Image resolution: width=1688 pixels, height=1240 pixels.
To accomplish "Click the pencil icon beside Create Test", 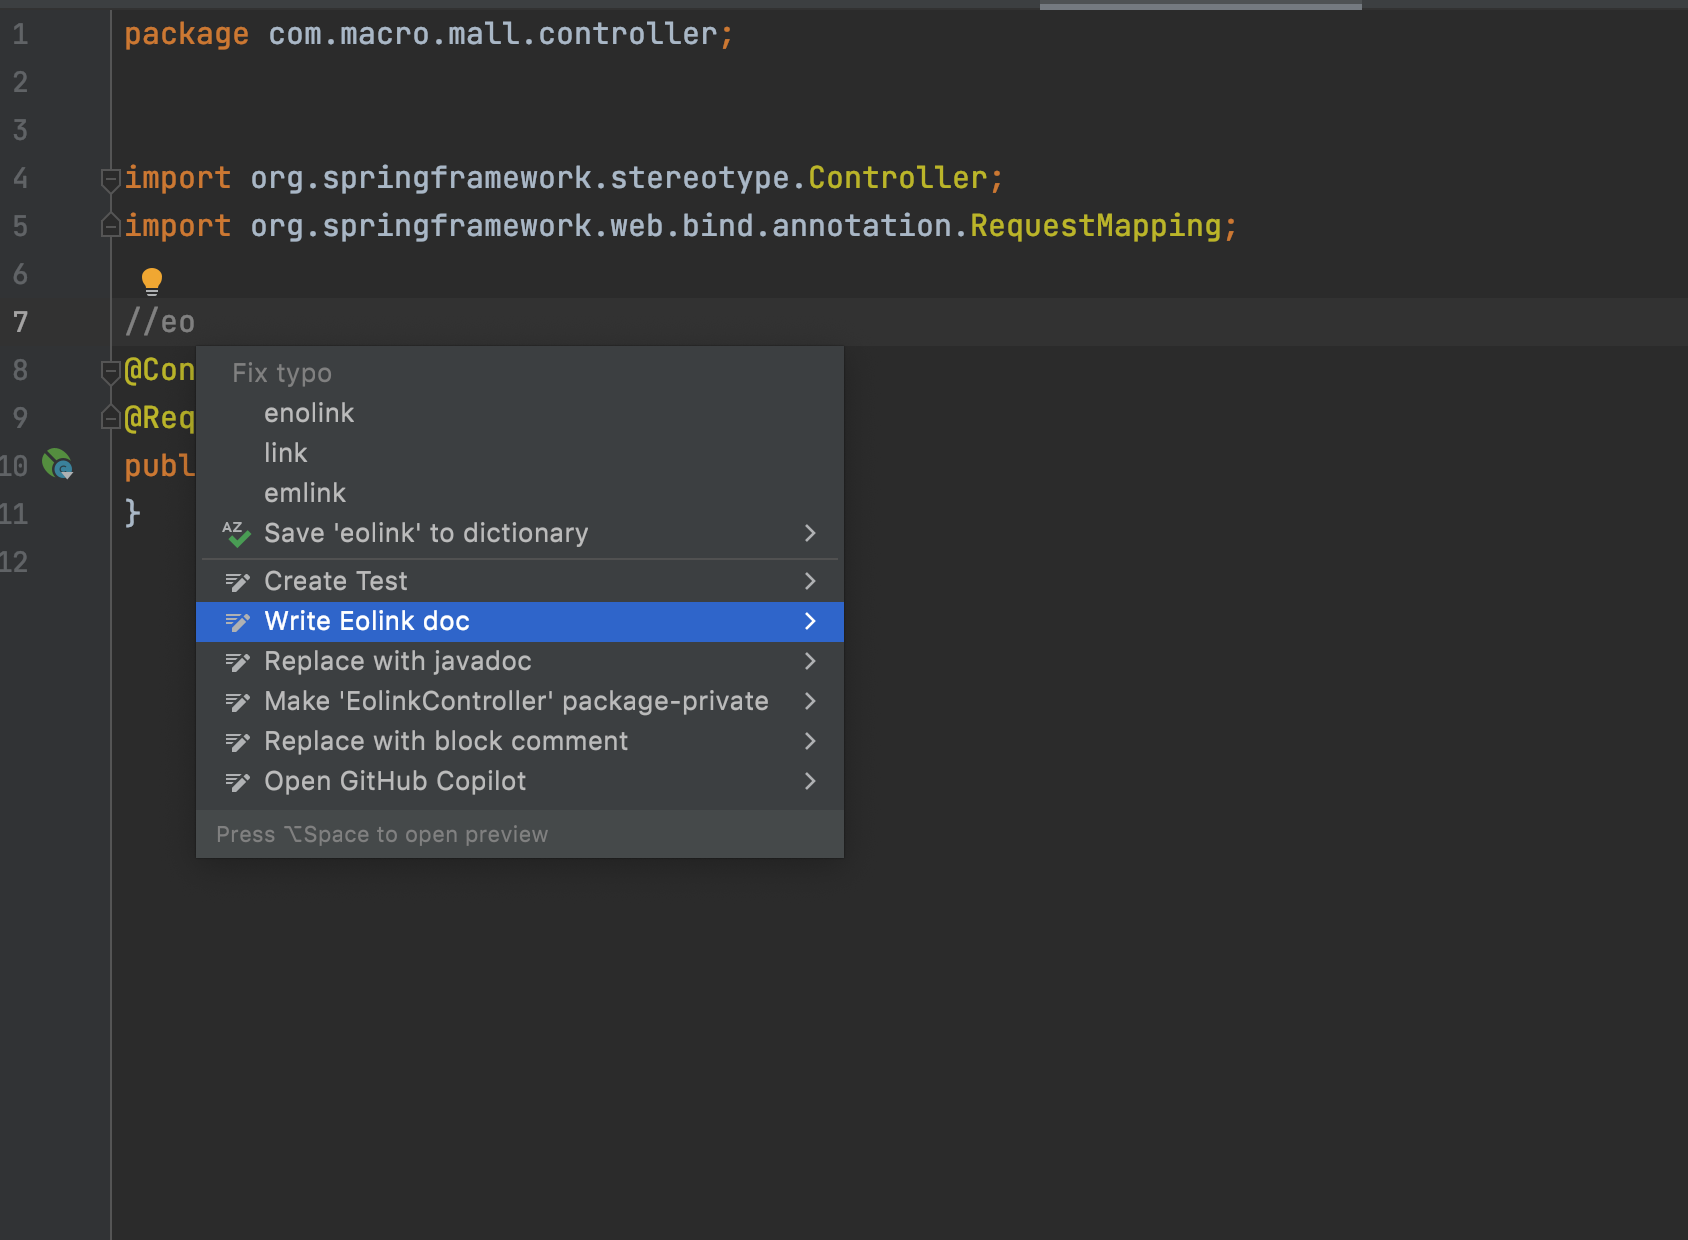I will pyautogui.click(x=237, y=581).
